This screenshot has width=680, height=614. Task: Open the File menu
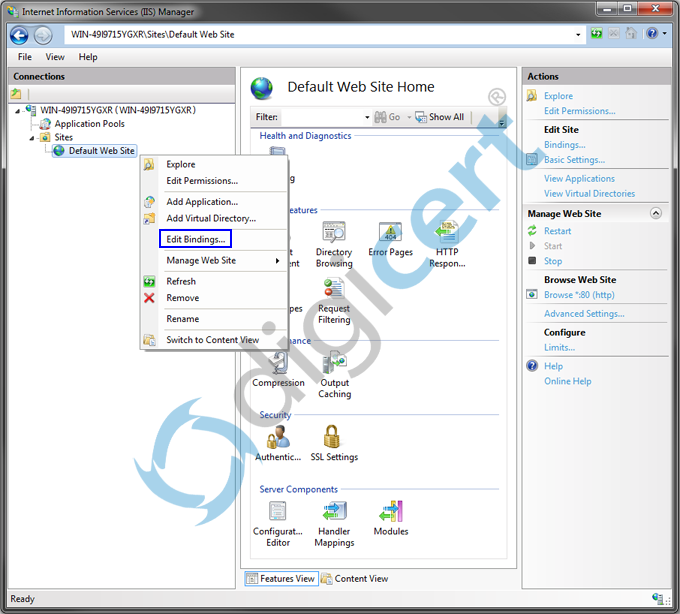pyautogui.click(x=25, y=57)
